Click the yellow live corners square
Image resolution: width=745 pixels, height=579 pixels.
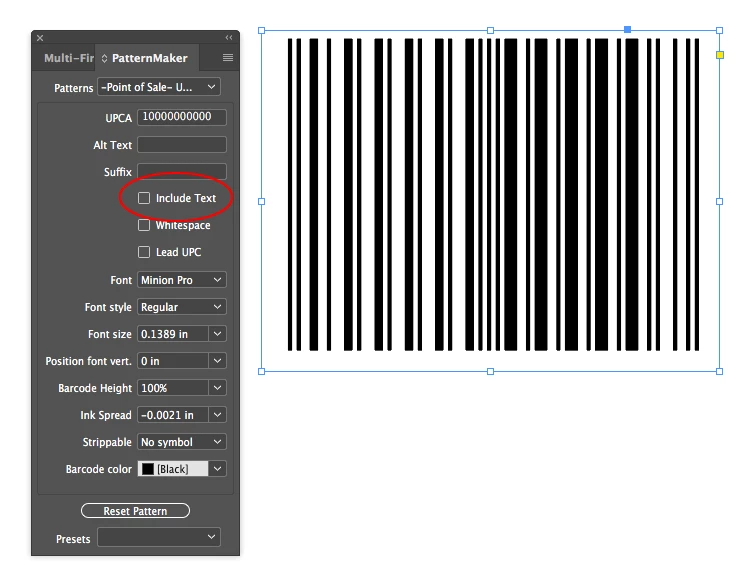pyautogui.click(x=720, y=55)
